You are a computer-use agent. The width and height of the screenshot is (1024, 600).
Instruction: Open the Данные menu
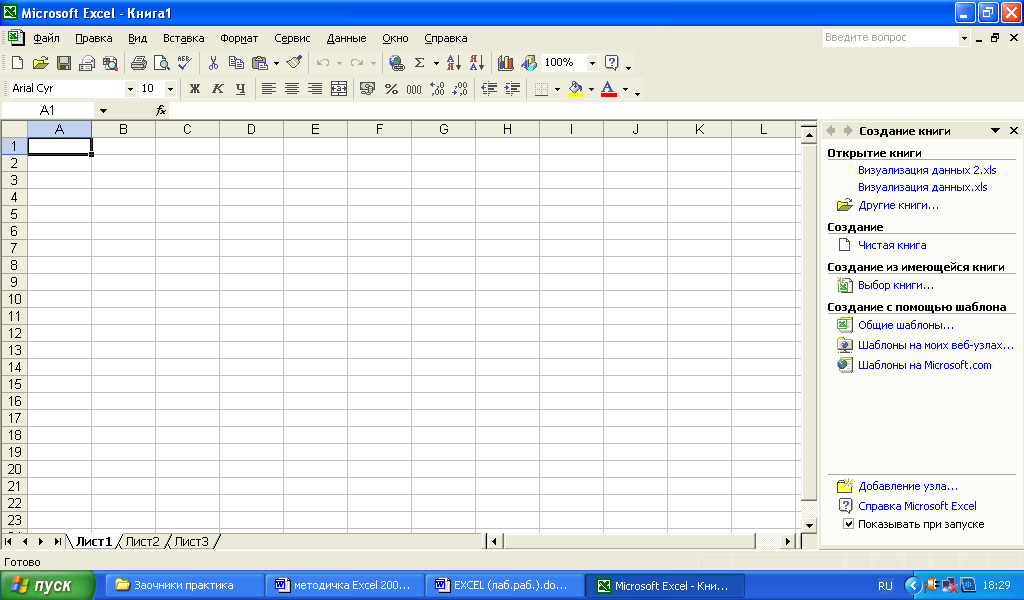[x=346, y=38]
